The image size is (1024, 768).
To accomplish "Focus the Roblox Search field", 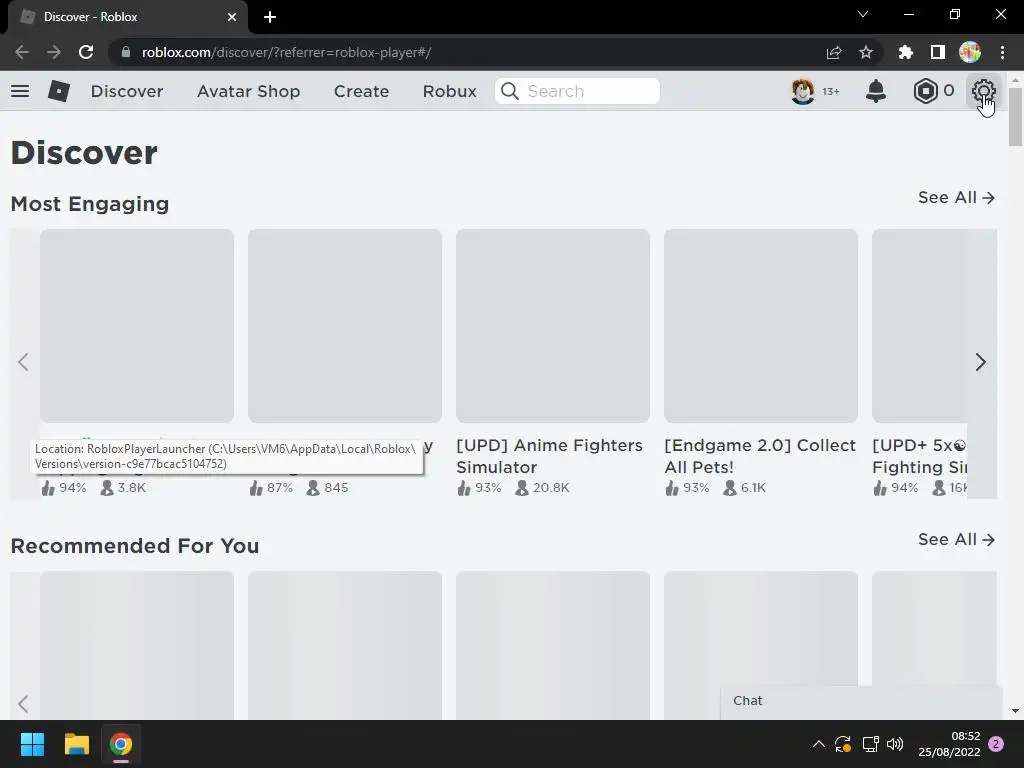I will coord(577,91).
